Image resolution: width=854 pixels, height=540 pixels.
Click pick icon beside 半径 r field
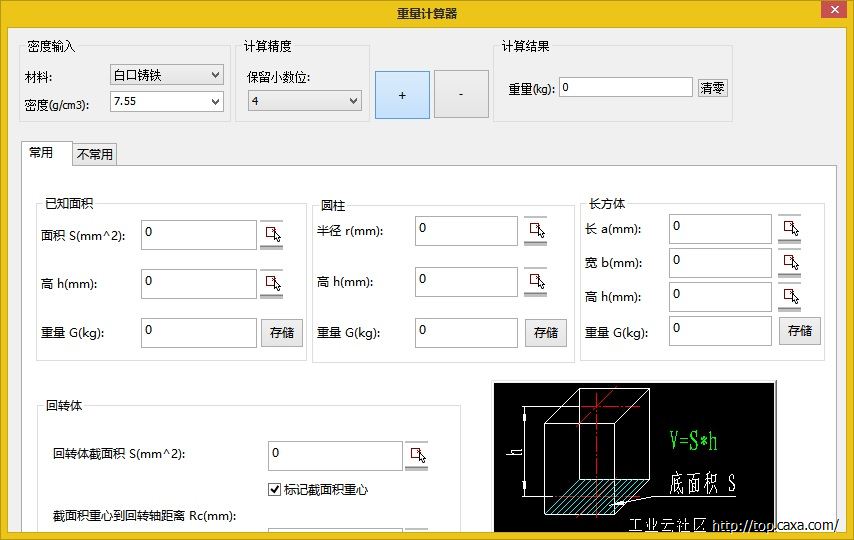(x=535, y=229)
